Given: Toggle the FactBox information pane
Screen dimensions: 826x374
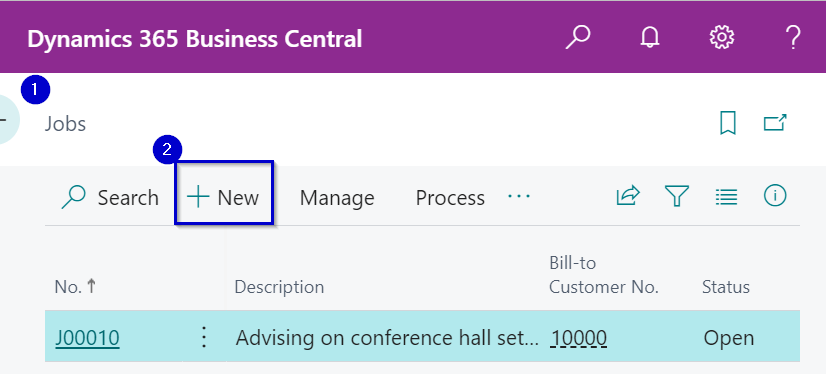Looking at the screenshot, I should click(x=775, y=196).
